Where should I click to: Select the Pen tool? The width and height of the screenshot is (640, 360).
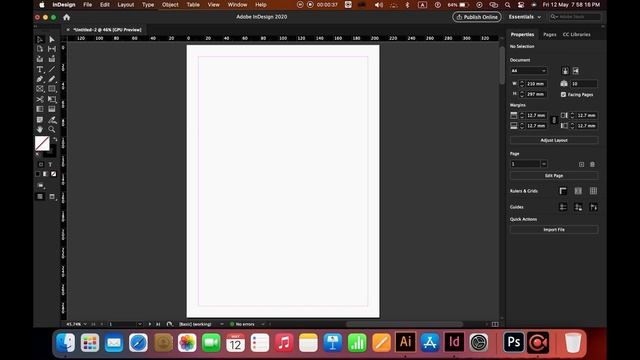pyautogui.click(x=40, y=79)
